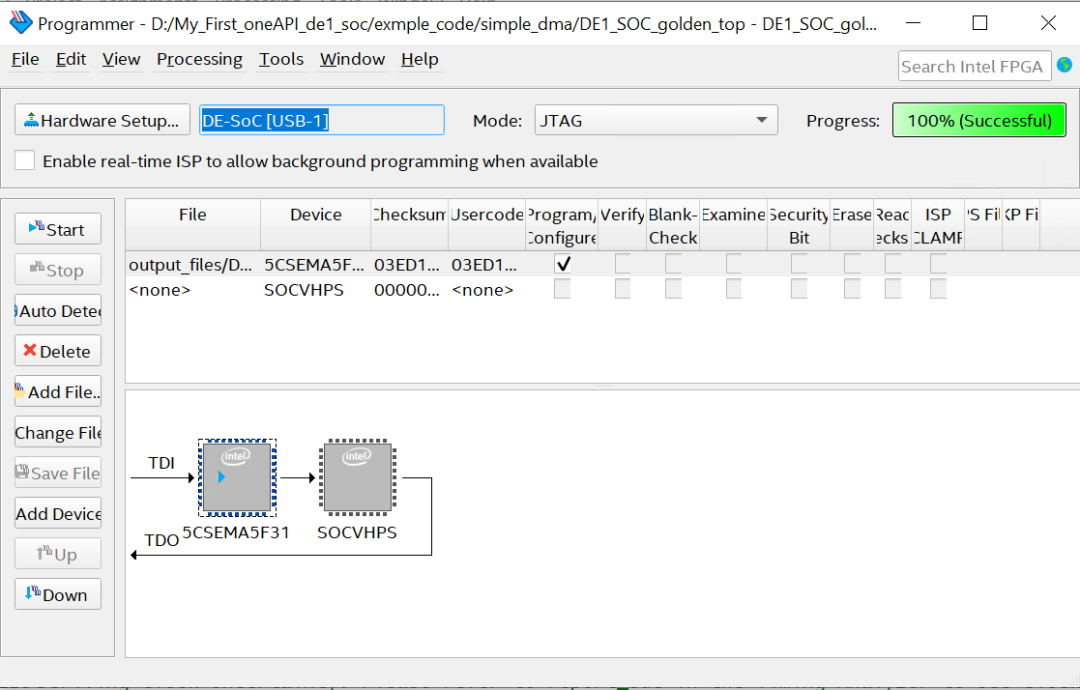Open the Help menu
Image resolution: width=1080 pixels, height=690 pixels.
[x=419, y=59]
